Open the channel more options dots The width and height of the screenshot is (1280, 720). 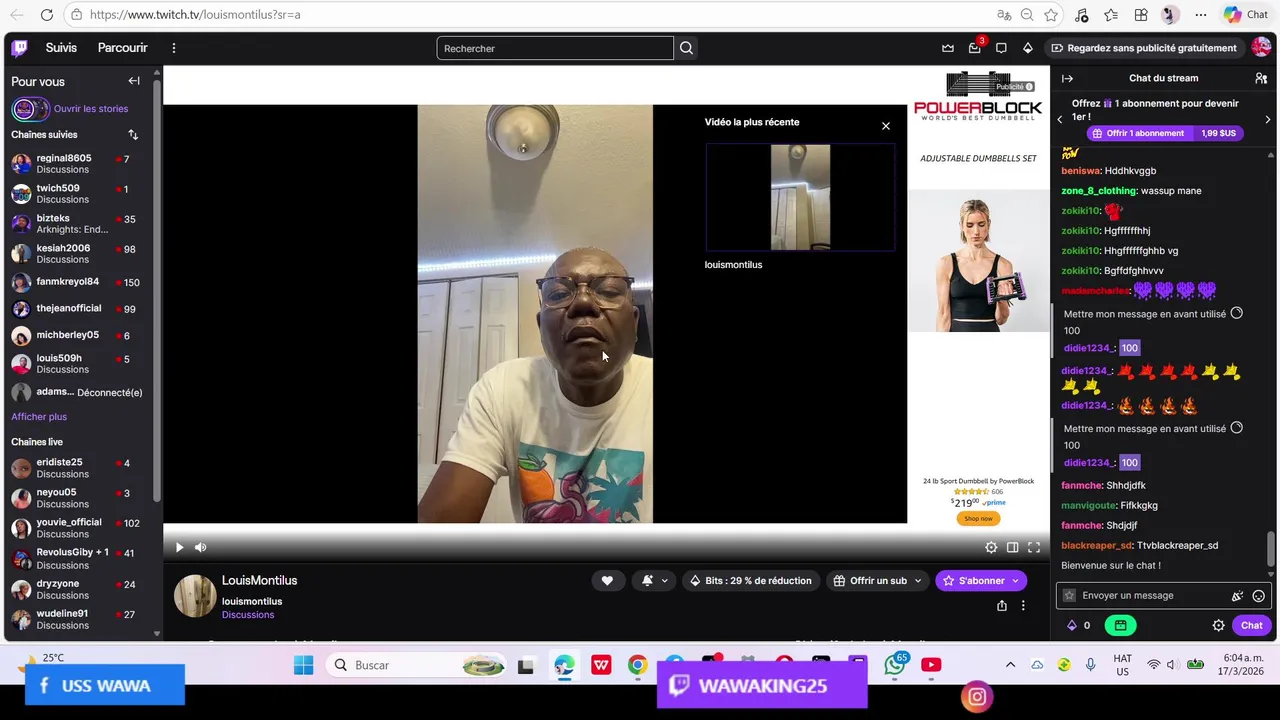pos(1023,606)
